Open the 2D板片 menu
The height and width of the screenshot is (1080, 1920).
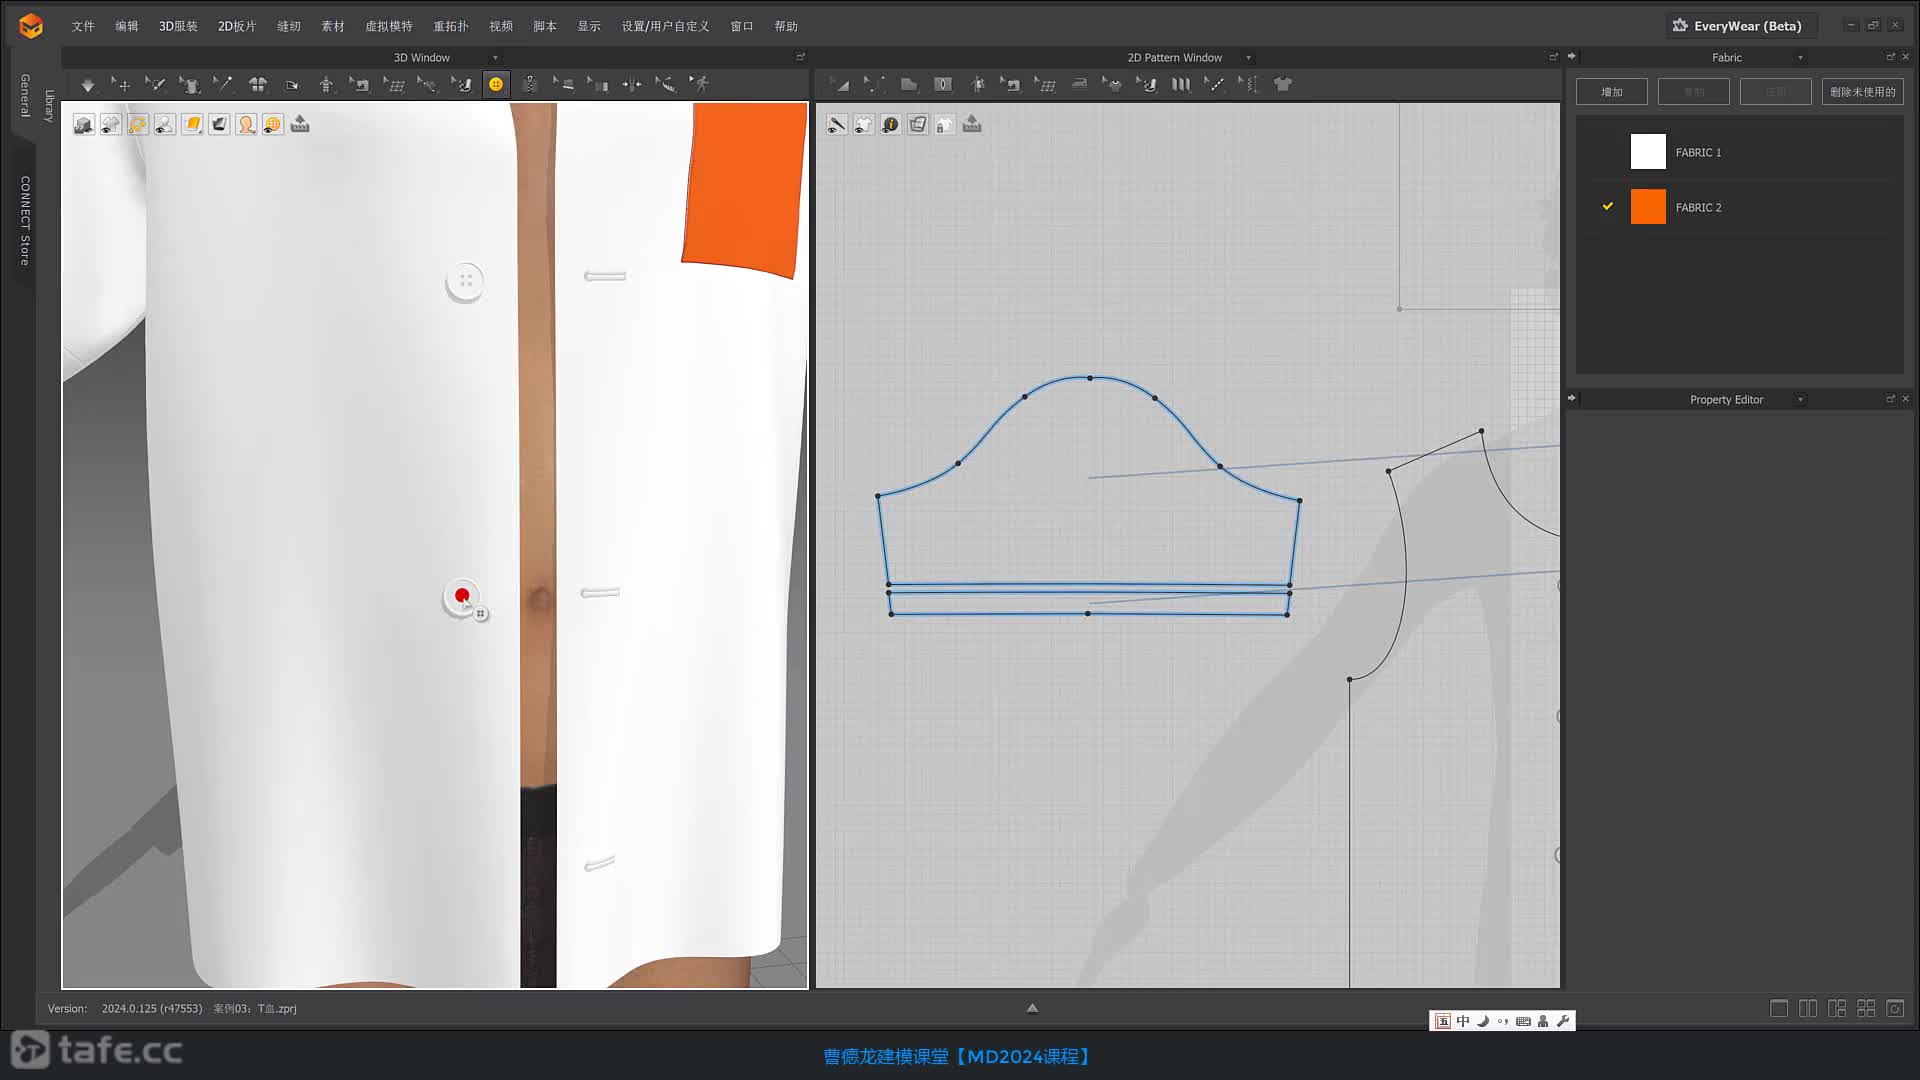click(x=237, y=26)
